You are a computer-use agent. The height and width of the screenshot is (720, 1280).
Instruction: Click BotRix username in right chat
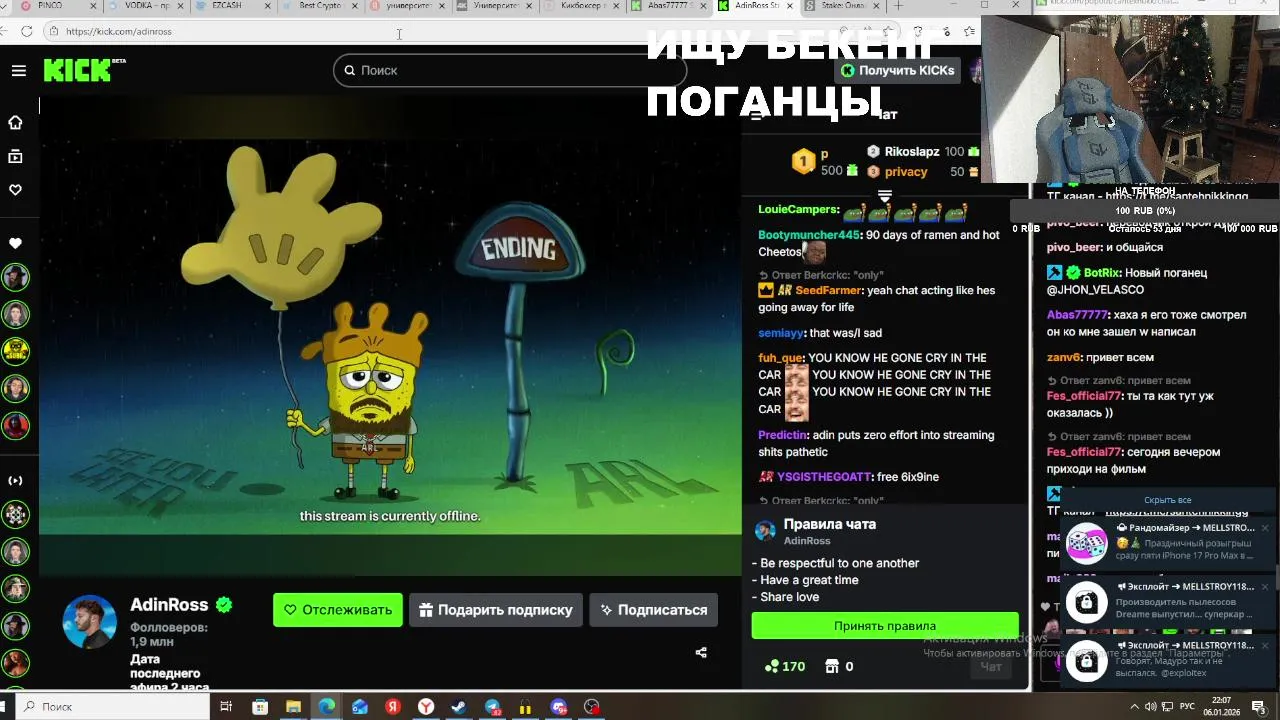point(1102,273)
